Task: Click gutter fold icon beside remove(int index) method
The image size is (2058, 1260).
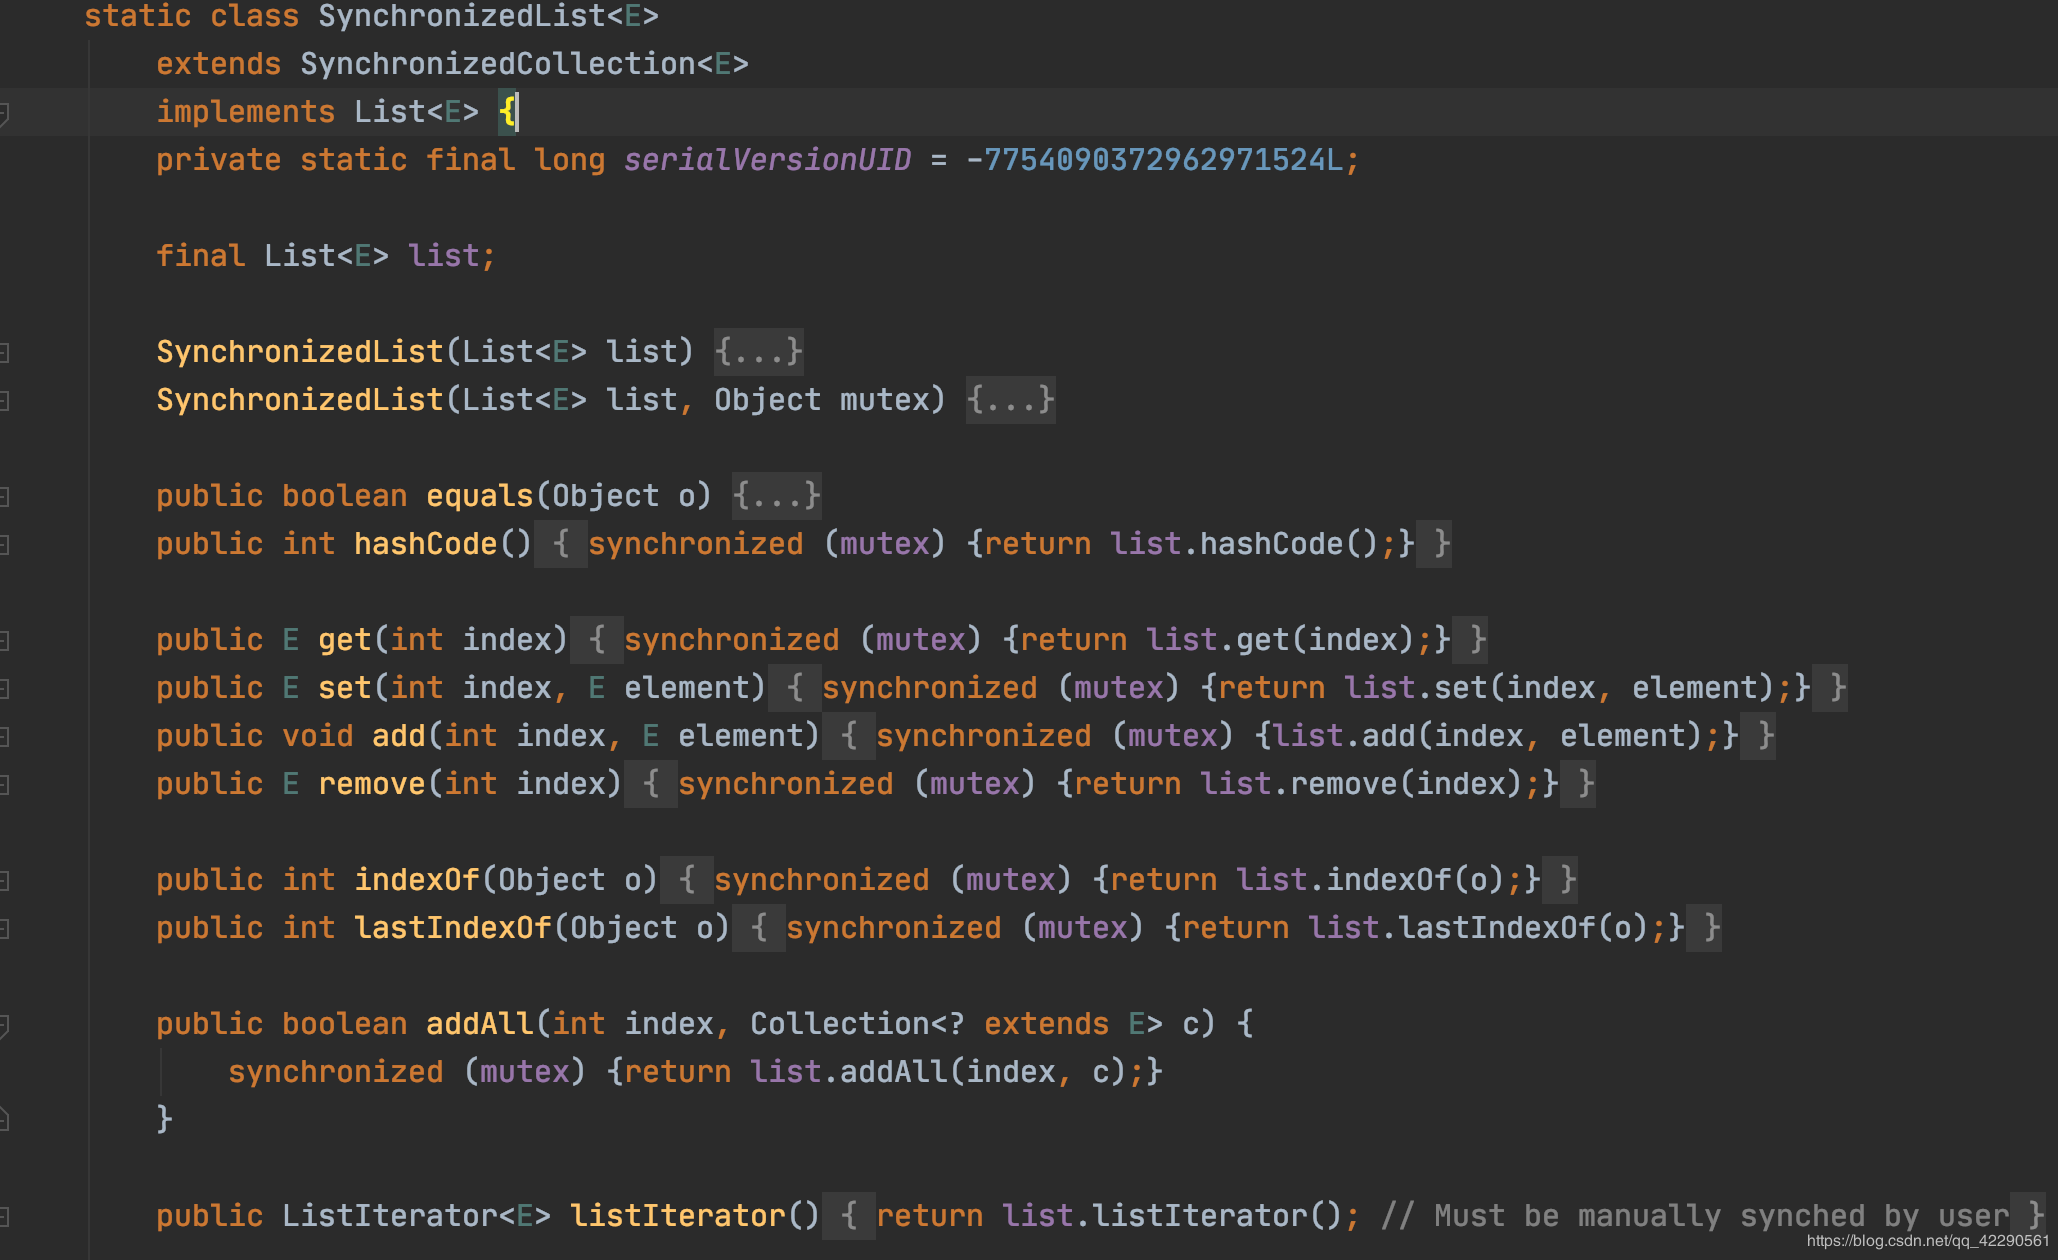Action: coord(5,785)
